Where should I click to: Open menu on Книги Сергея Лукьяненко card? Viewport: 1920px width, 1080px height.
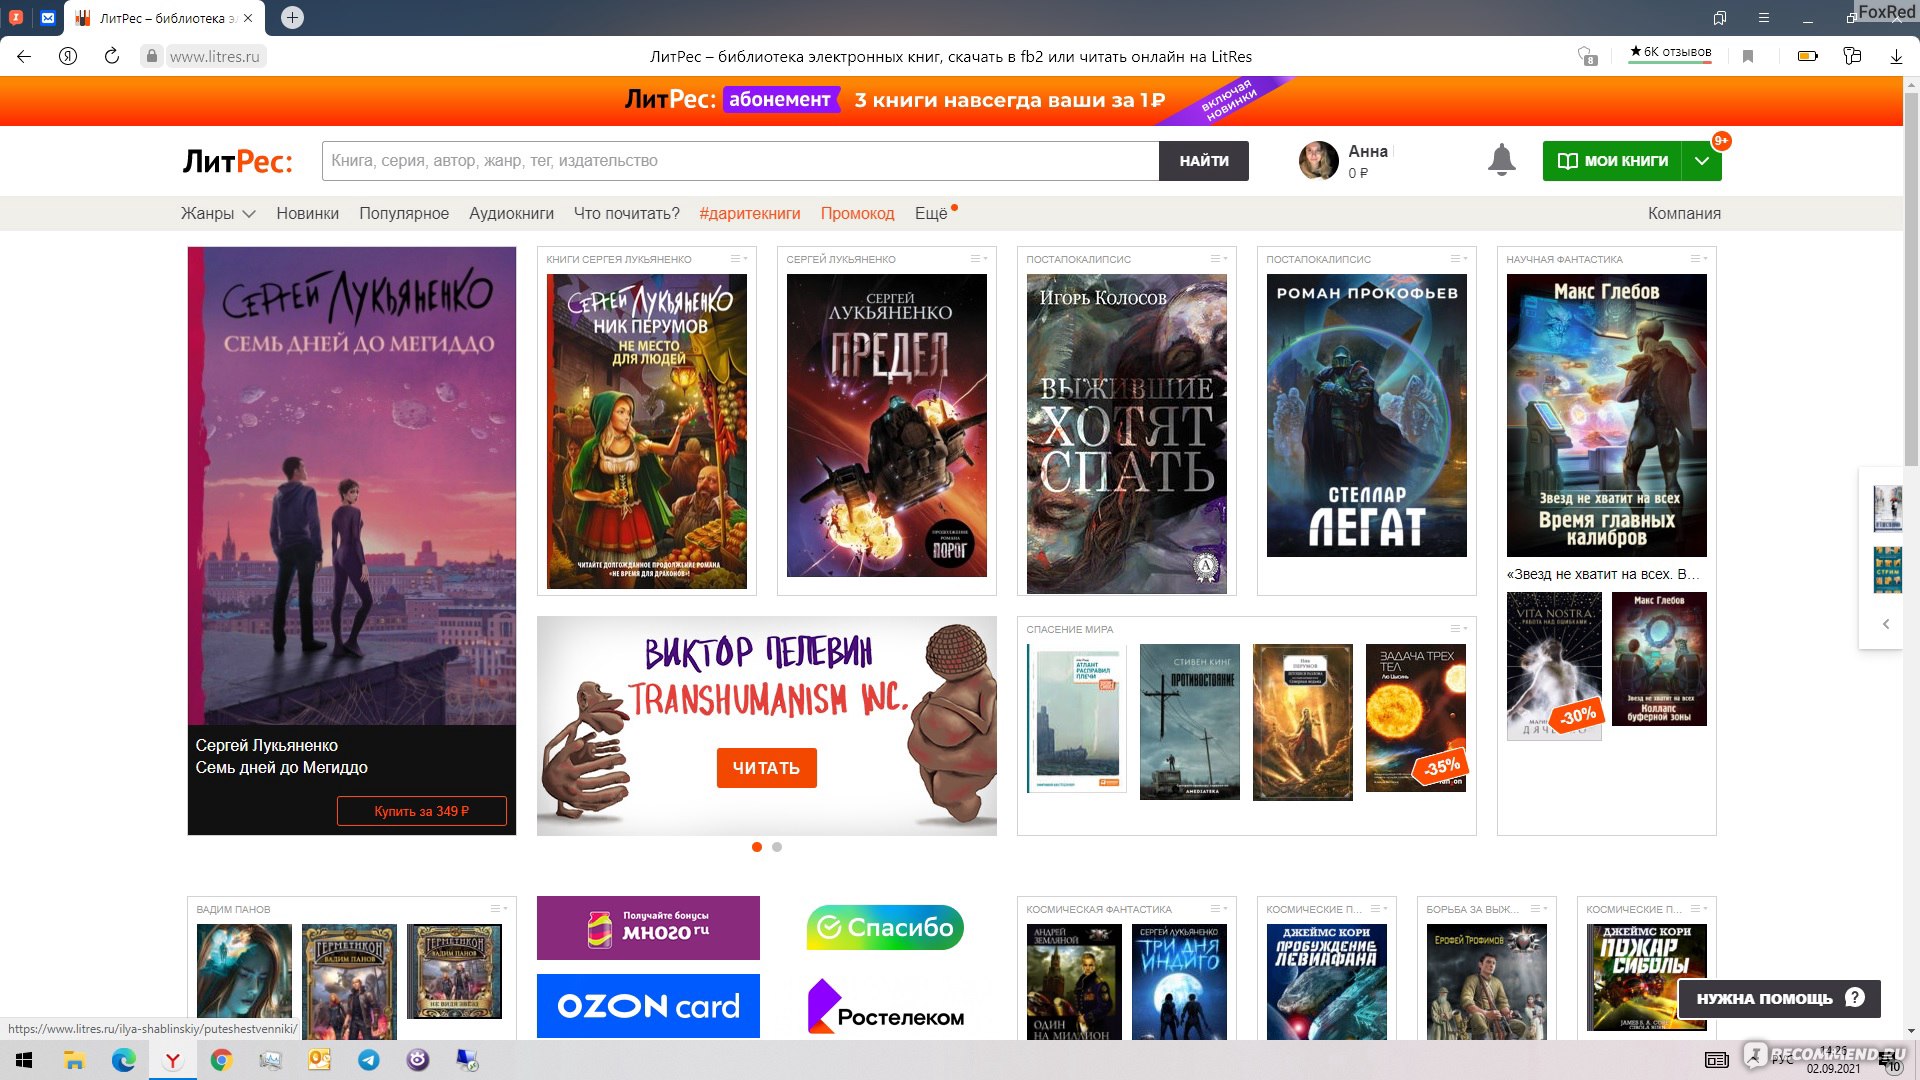coord(738,259)
